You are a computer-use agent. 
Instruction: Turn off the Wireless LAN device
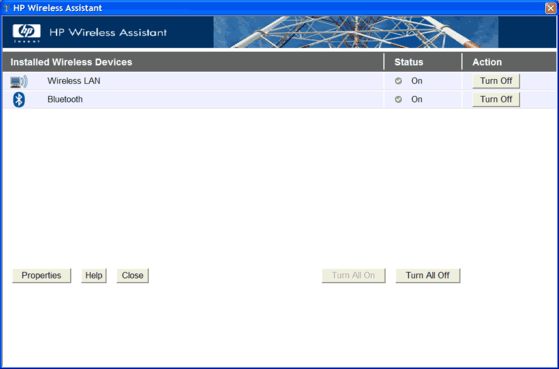[x=496, y=81]
